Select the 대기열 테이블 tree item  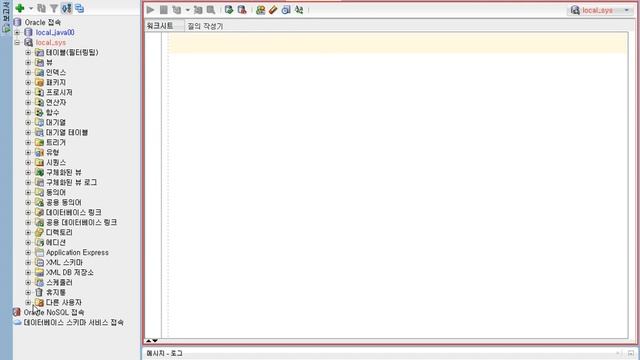(x=67, y=132)
